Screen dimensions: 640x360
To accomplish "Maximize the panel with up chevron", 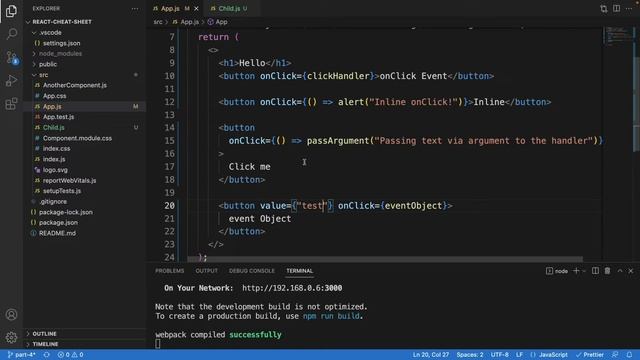I will coord(620,271).
